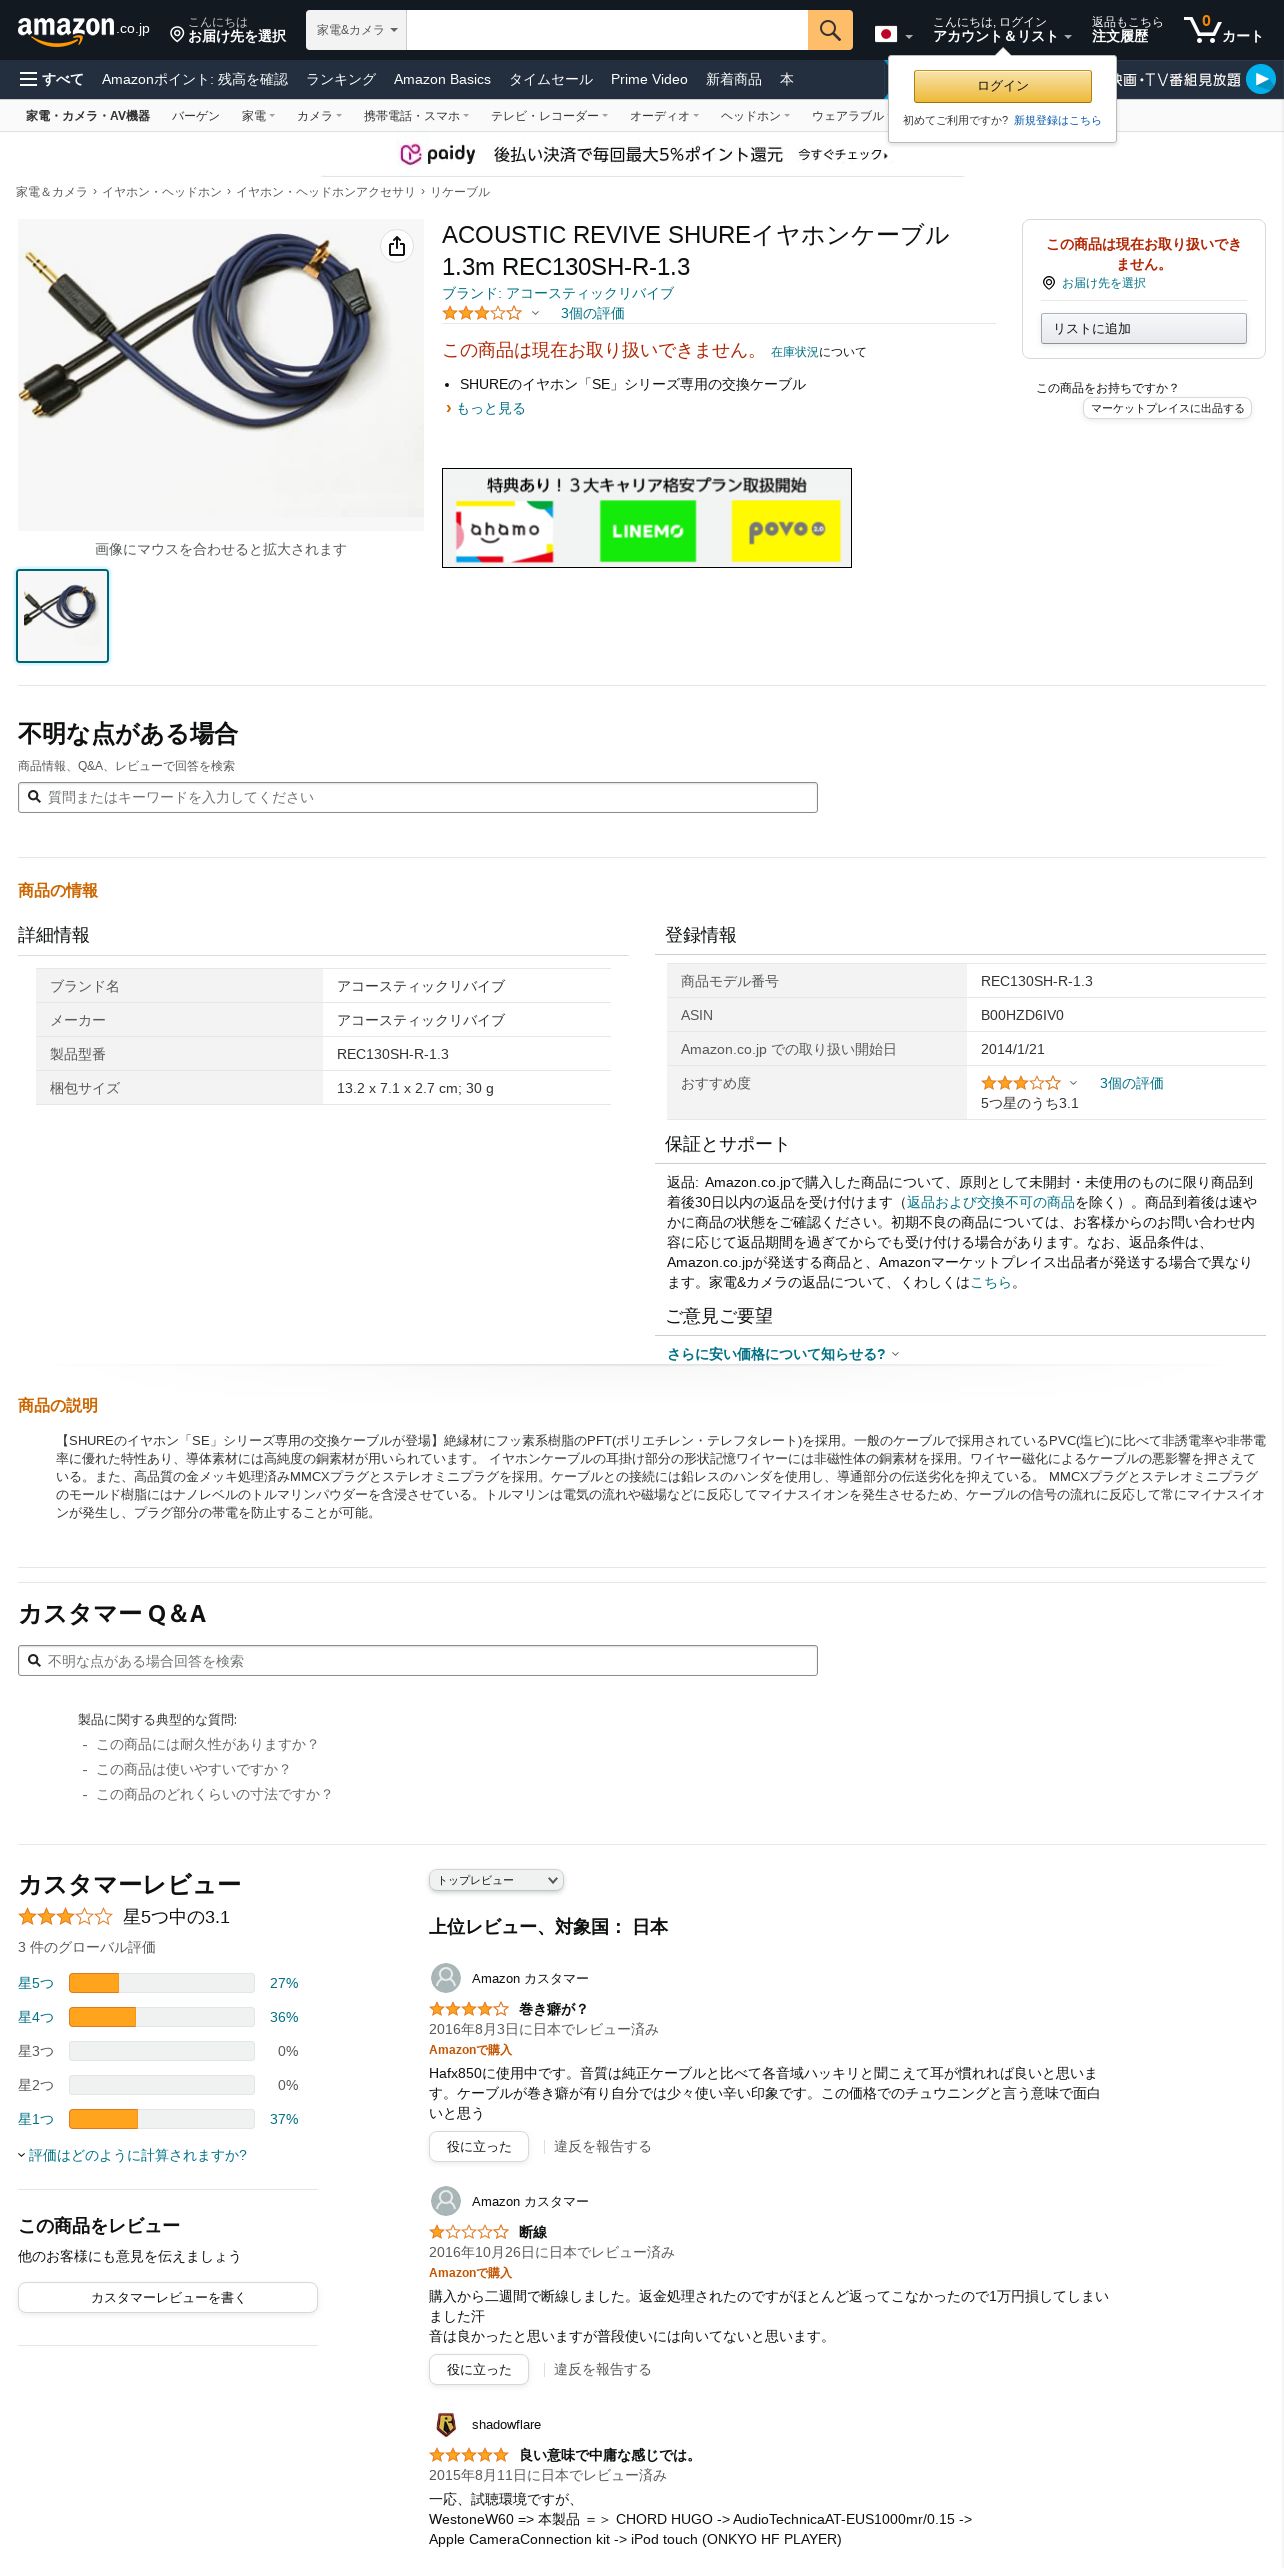This screenshot has width=1284, height=2568.
Task: Click review title 良い意味で中庸な感じでは。
Action: coord(609,2455)
